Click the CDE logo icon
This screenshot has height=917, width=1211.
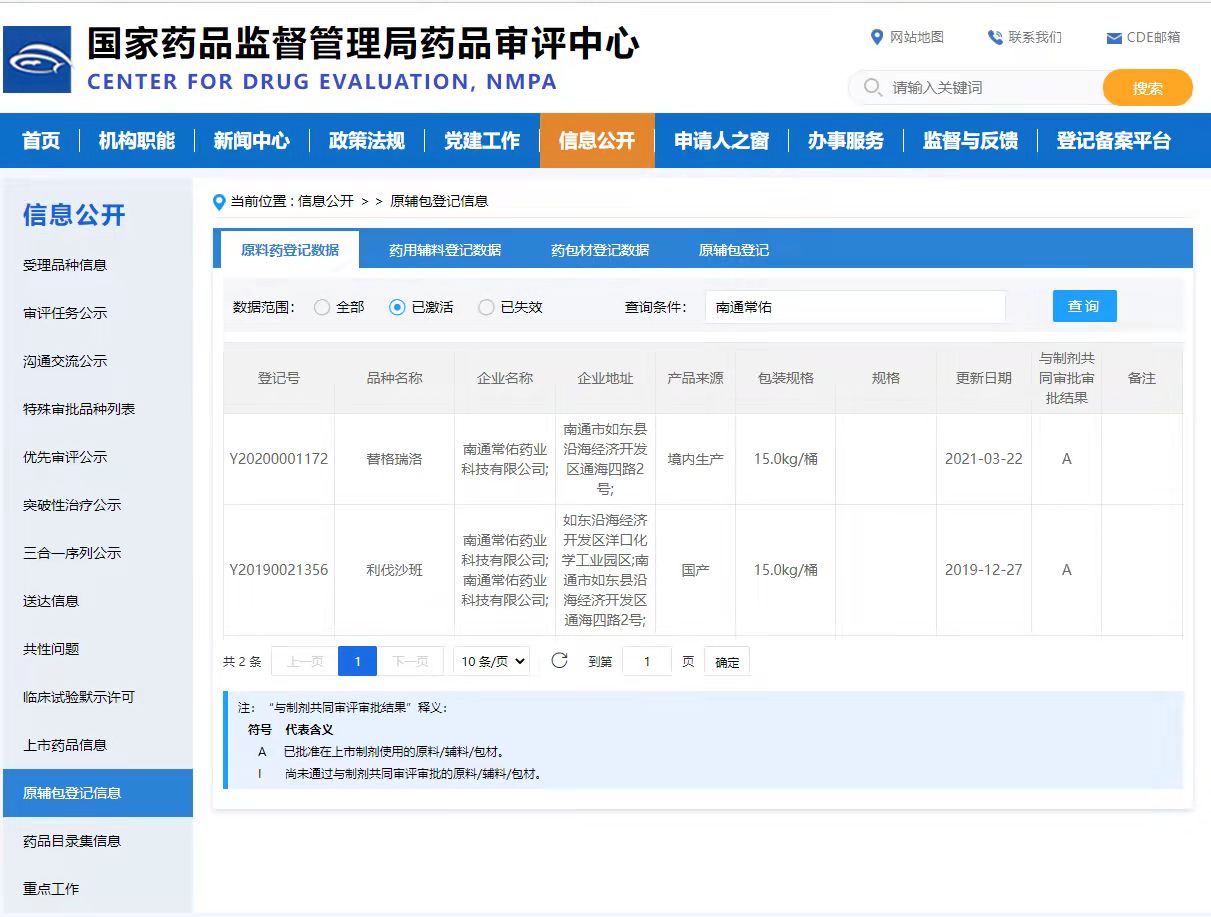[x=37, y=60]
